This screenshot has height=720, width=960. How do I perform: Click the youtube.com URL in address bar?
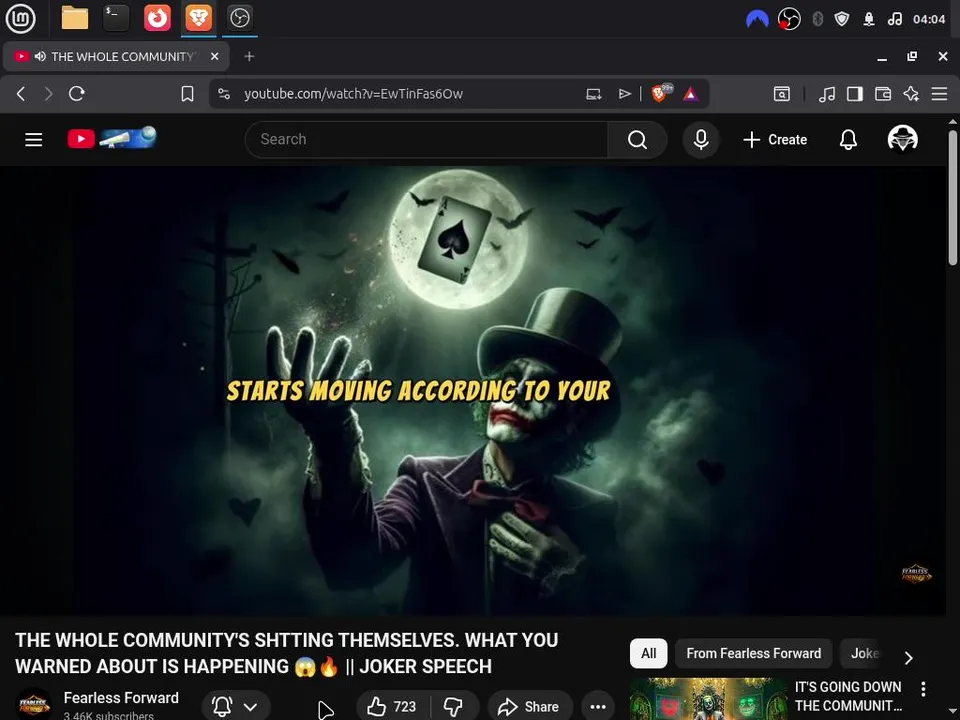[x=353, y=94]
